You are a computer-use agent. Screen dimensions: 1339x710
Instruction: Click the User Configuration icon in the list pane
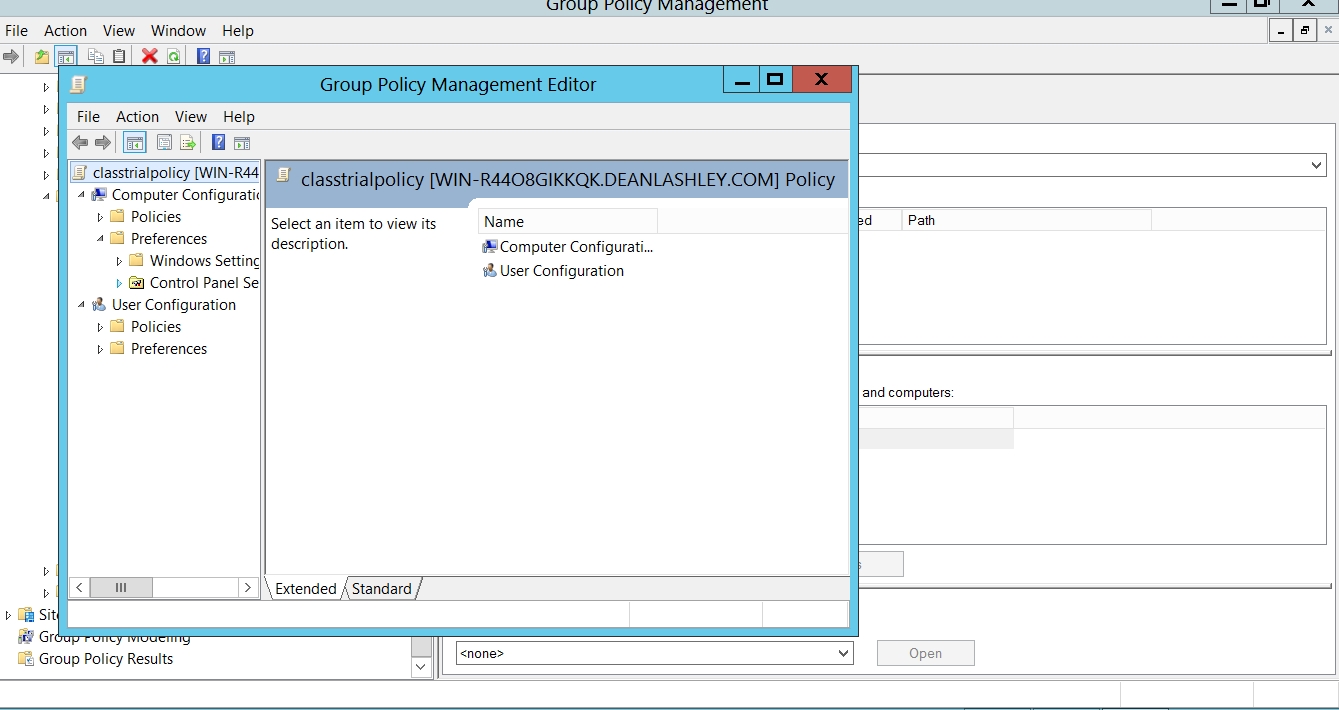[489, 270]
